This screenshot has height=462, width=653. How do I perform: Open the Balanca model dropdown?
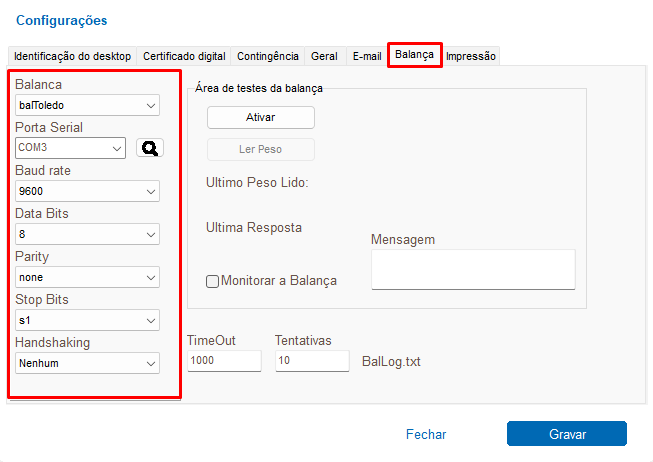pos(88,105)
